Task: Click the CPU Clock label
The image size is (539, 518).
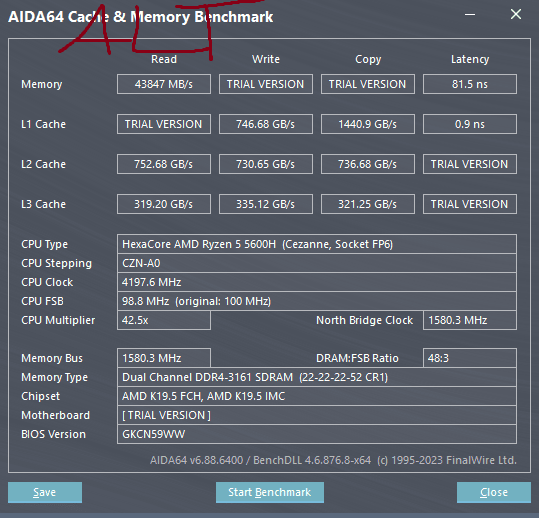Action: 47,282
